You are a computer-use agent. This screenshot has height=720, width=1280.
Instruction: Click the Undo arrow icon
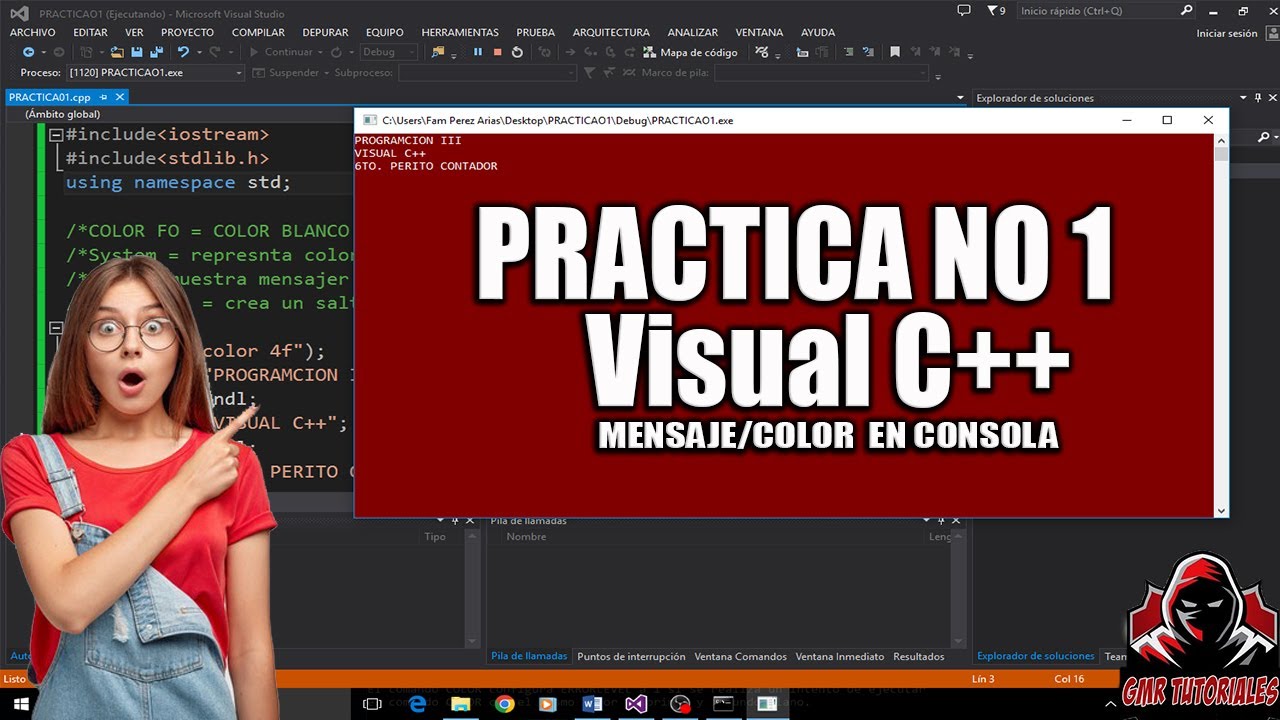(185, 52)
